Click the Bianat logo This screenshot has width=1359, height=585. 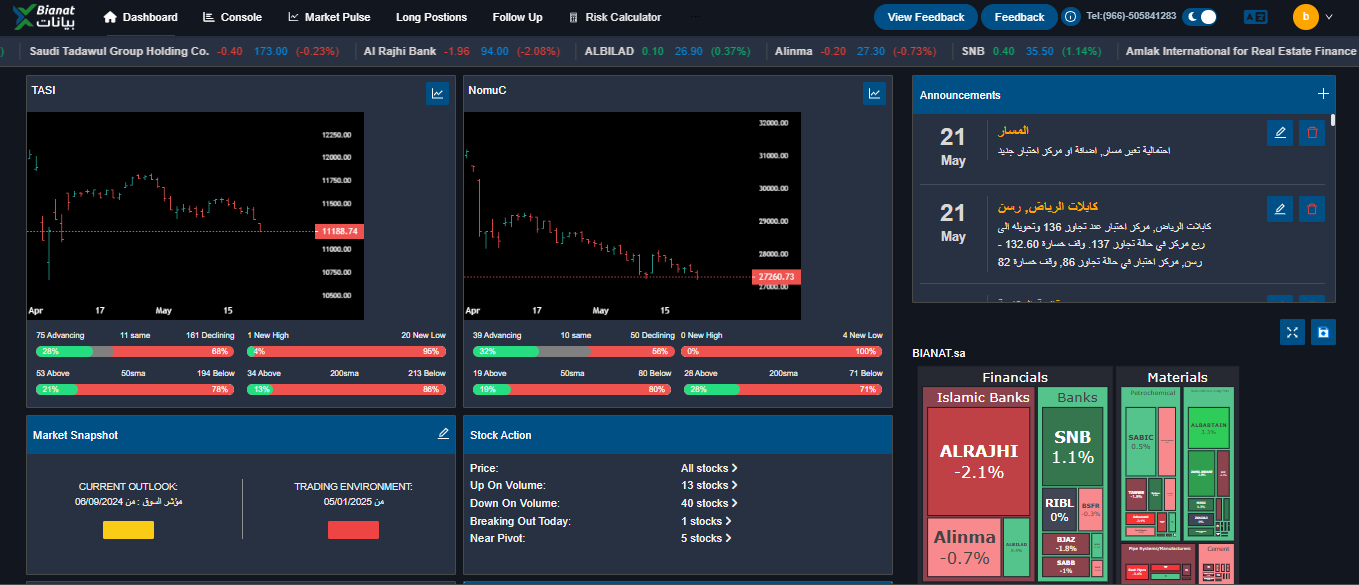click(x=46, y=17)
